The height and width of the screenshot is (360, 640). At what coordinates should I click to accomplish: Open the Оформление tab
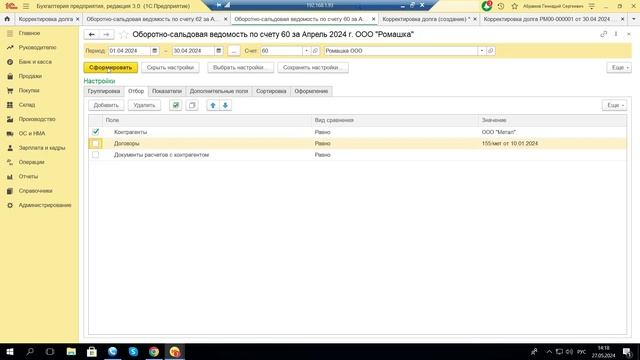click(x=311, y=91)
